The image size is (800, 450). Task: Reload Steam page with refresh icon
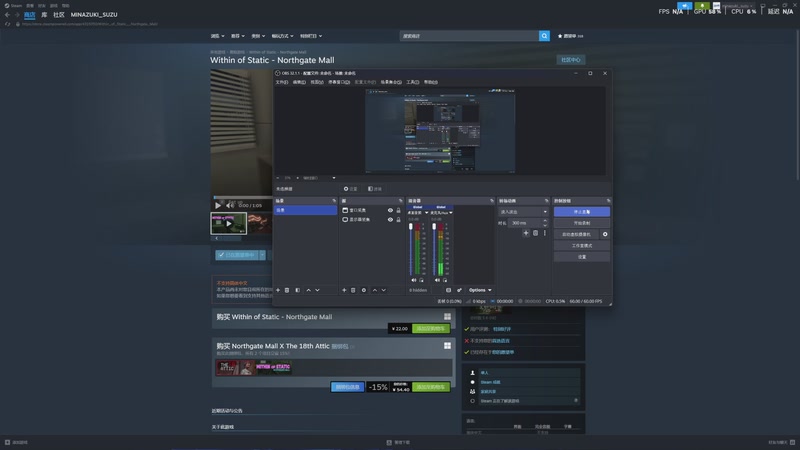(x=7, y=24)
